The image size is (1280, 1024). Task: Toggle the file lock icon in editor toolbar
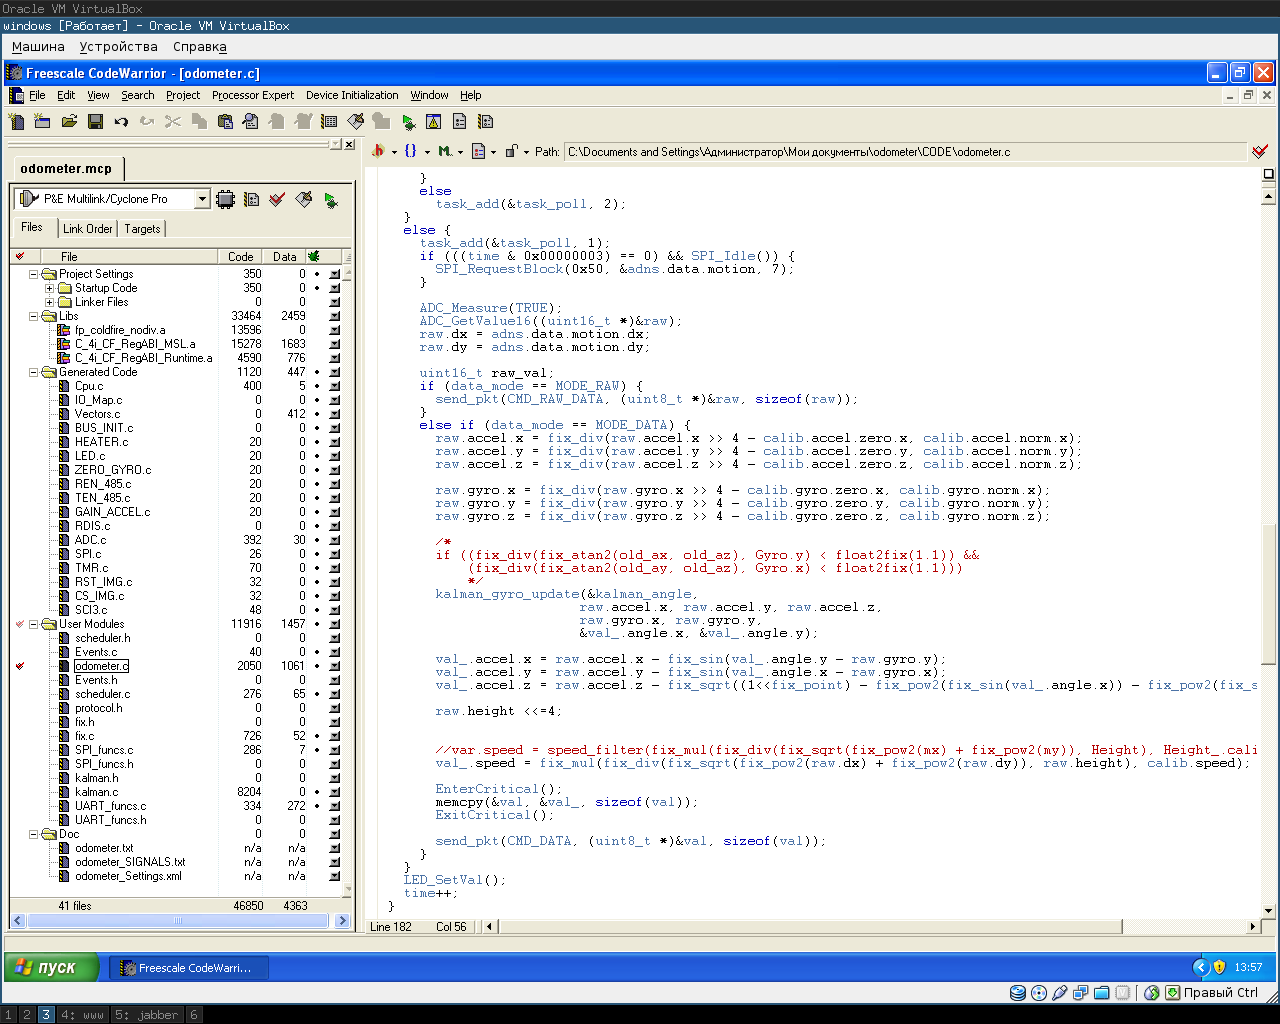[511, 152]
